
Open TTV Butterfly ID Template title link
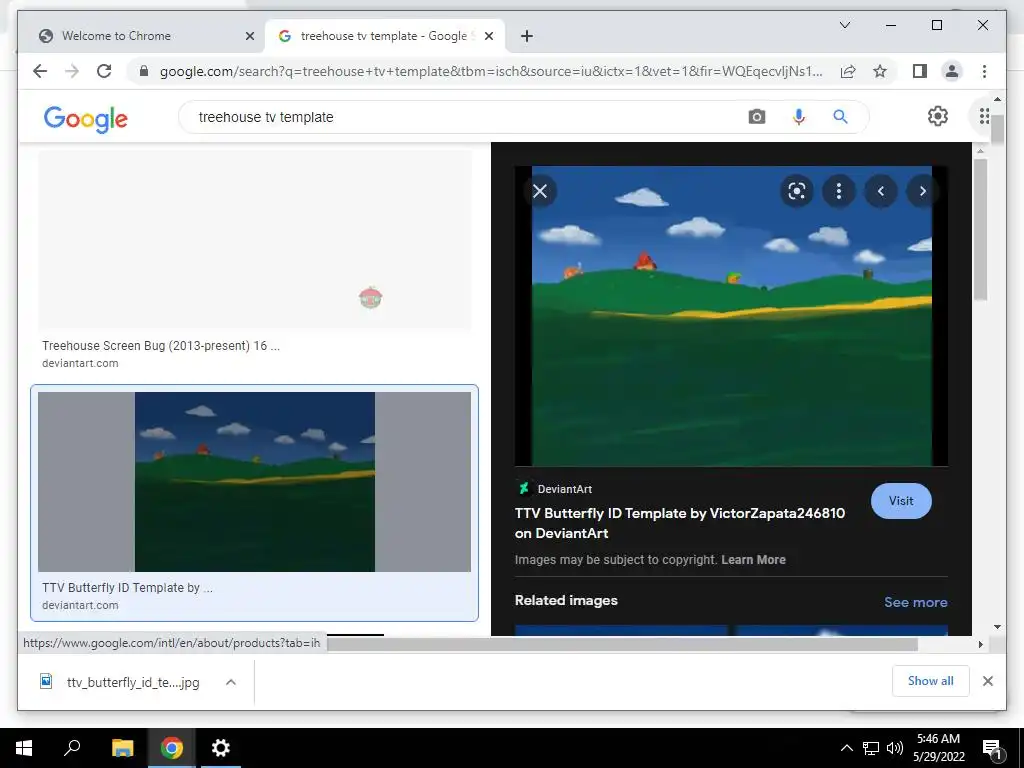[x=680, y=523]
